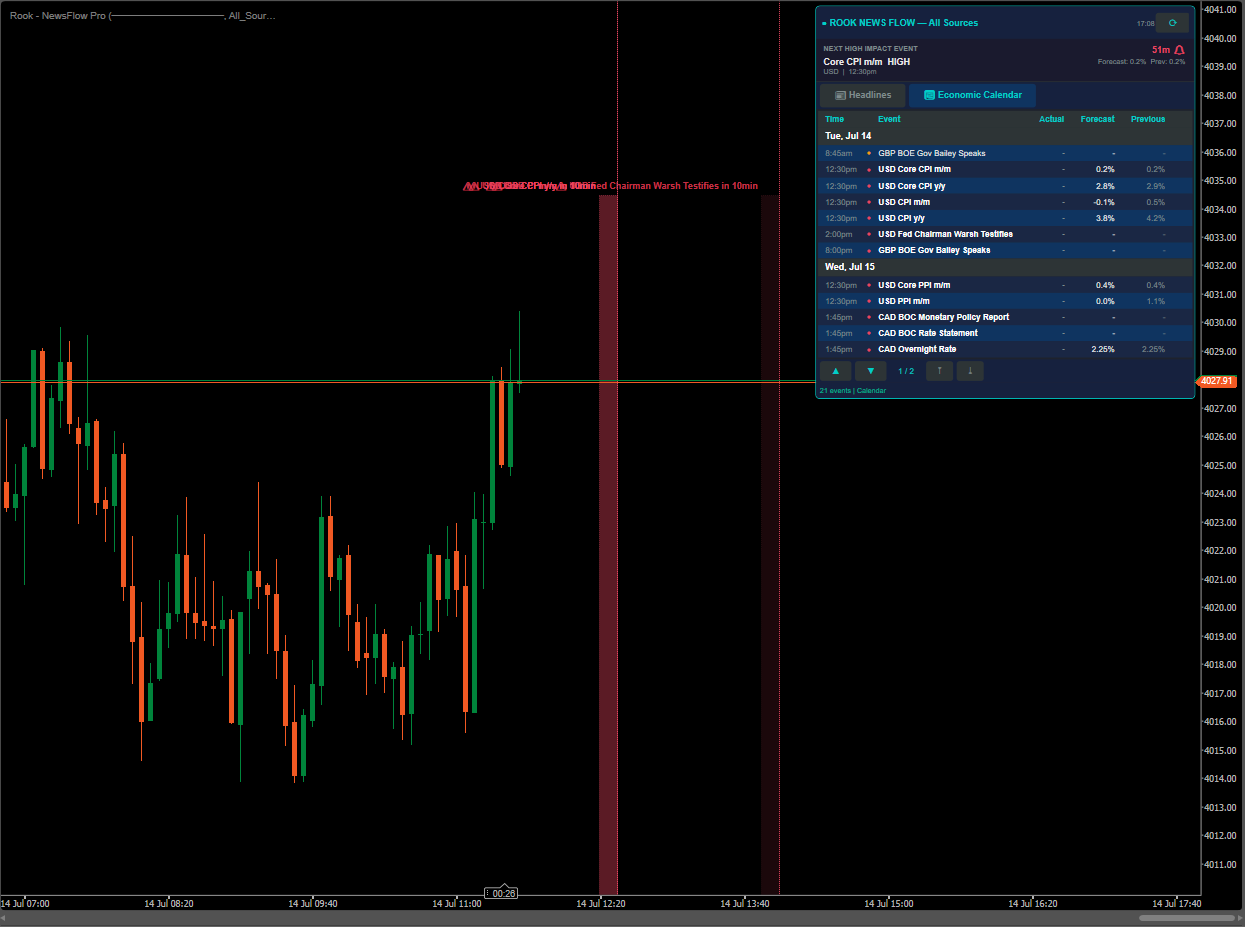This screenshot has height=927, width=1245.
Task: Click the right arrow of horizontal scrollbar
Action: (1240, 918)
